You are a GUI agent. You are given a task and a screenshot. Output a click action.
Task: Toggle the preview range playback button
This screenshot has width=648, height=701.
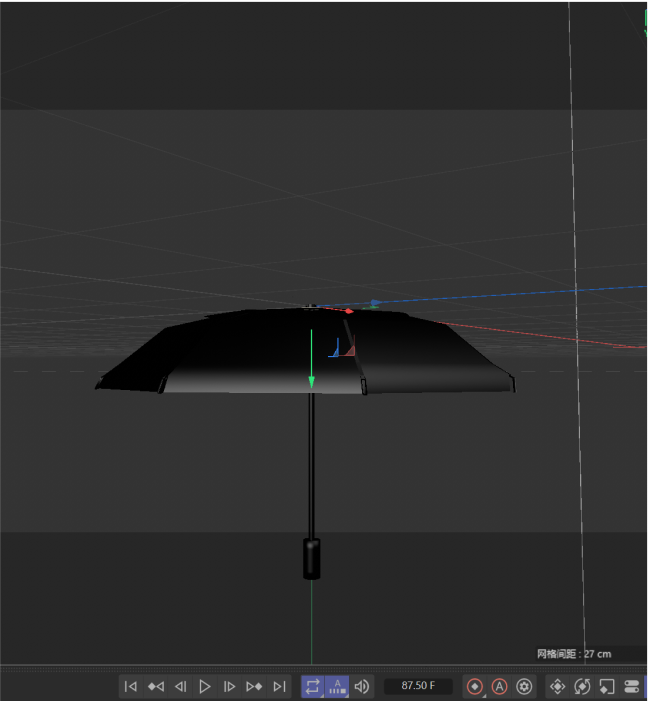[337, 686]
